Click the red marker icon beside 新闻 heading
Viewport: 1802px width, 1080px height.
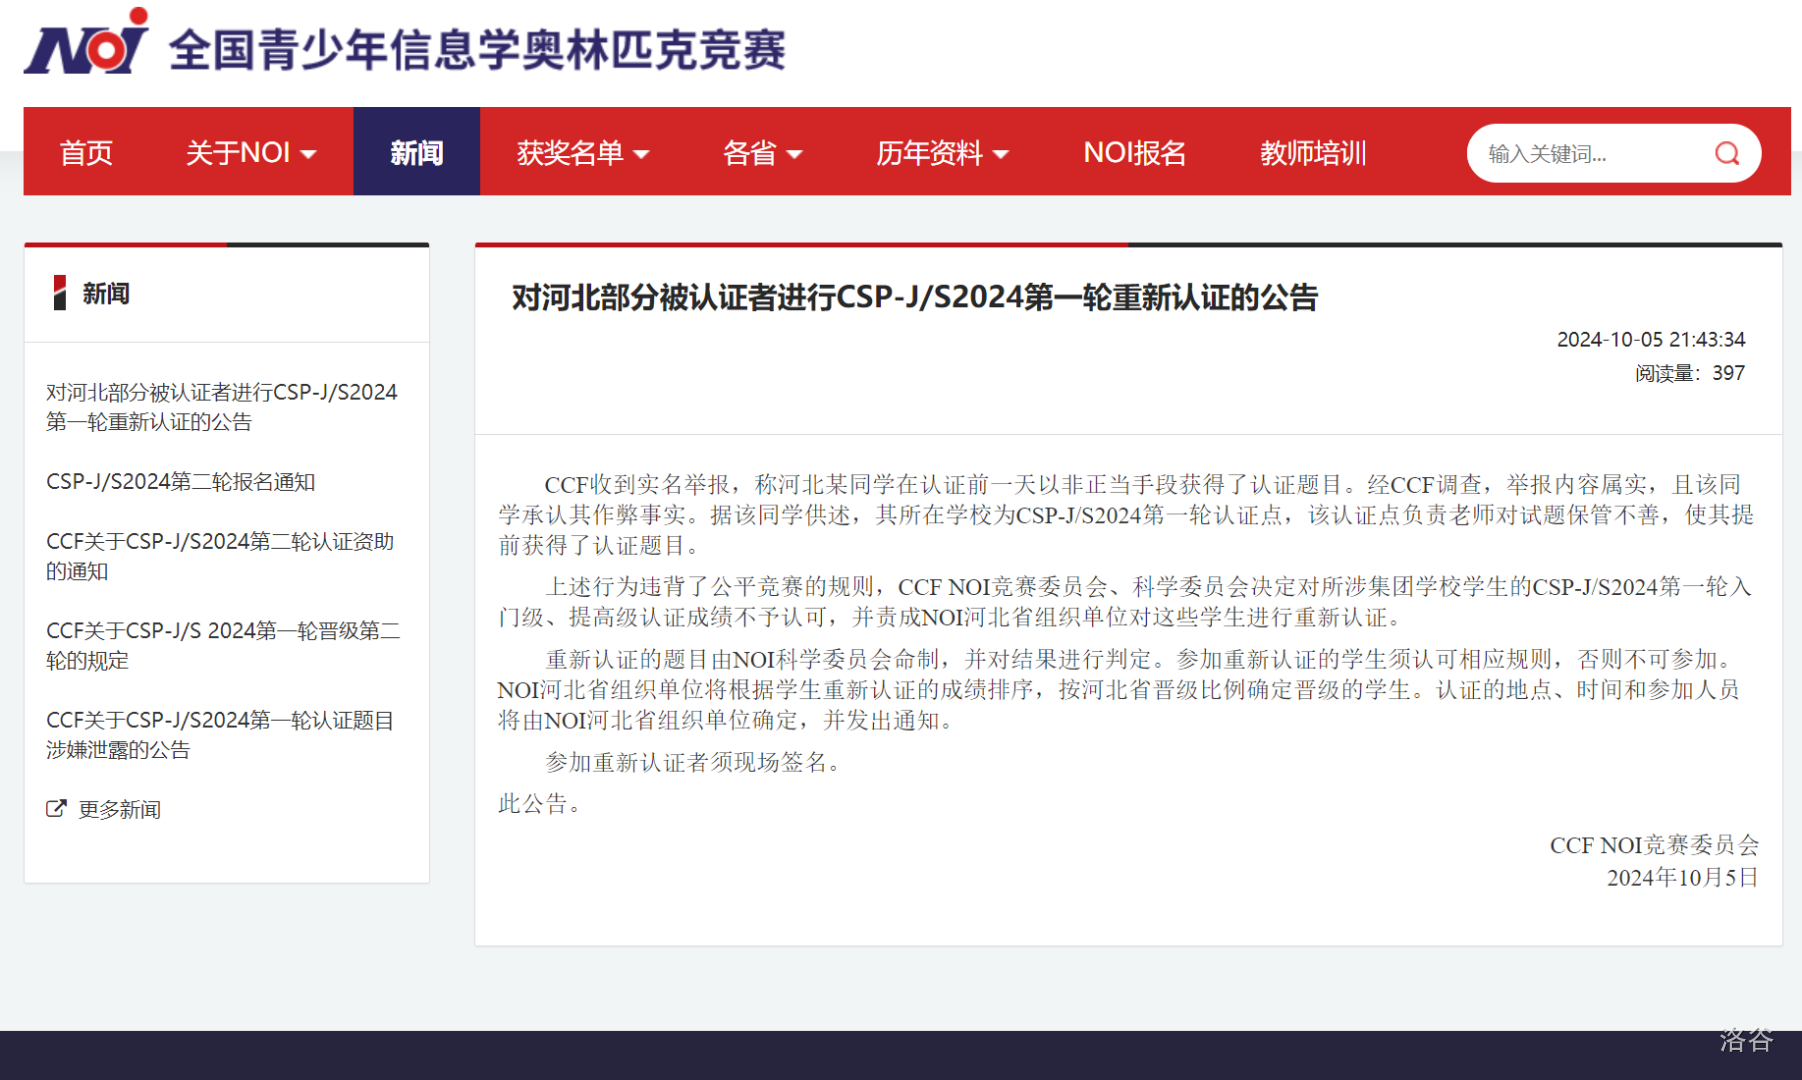tap(60, 293)
